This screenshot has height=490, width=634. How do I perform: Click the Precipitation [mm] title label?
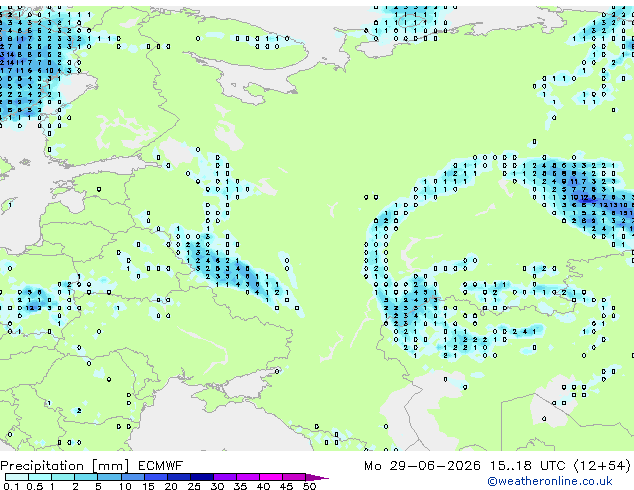65,466
